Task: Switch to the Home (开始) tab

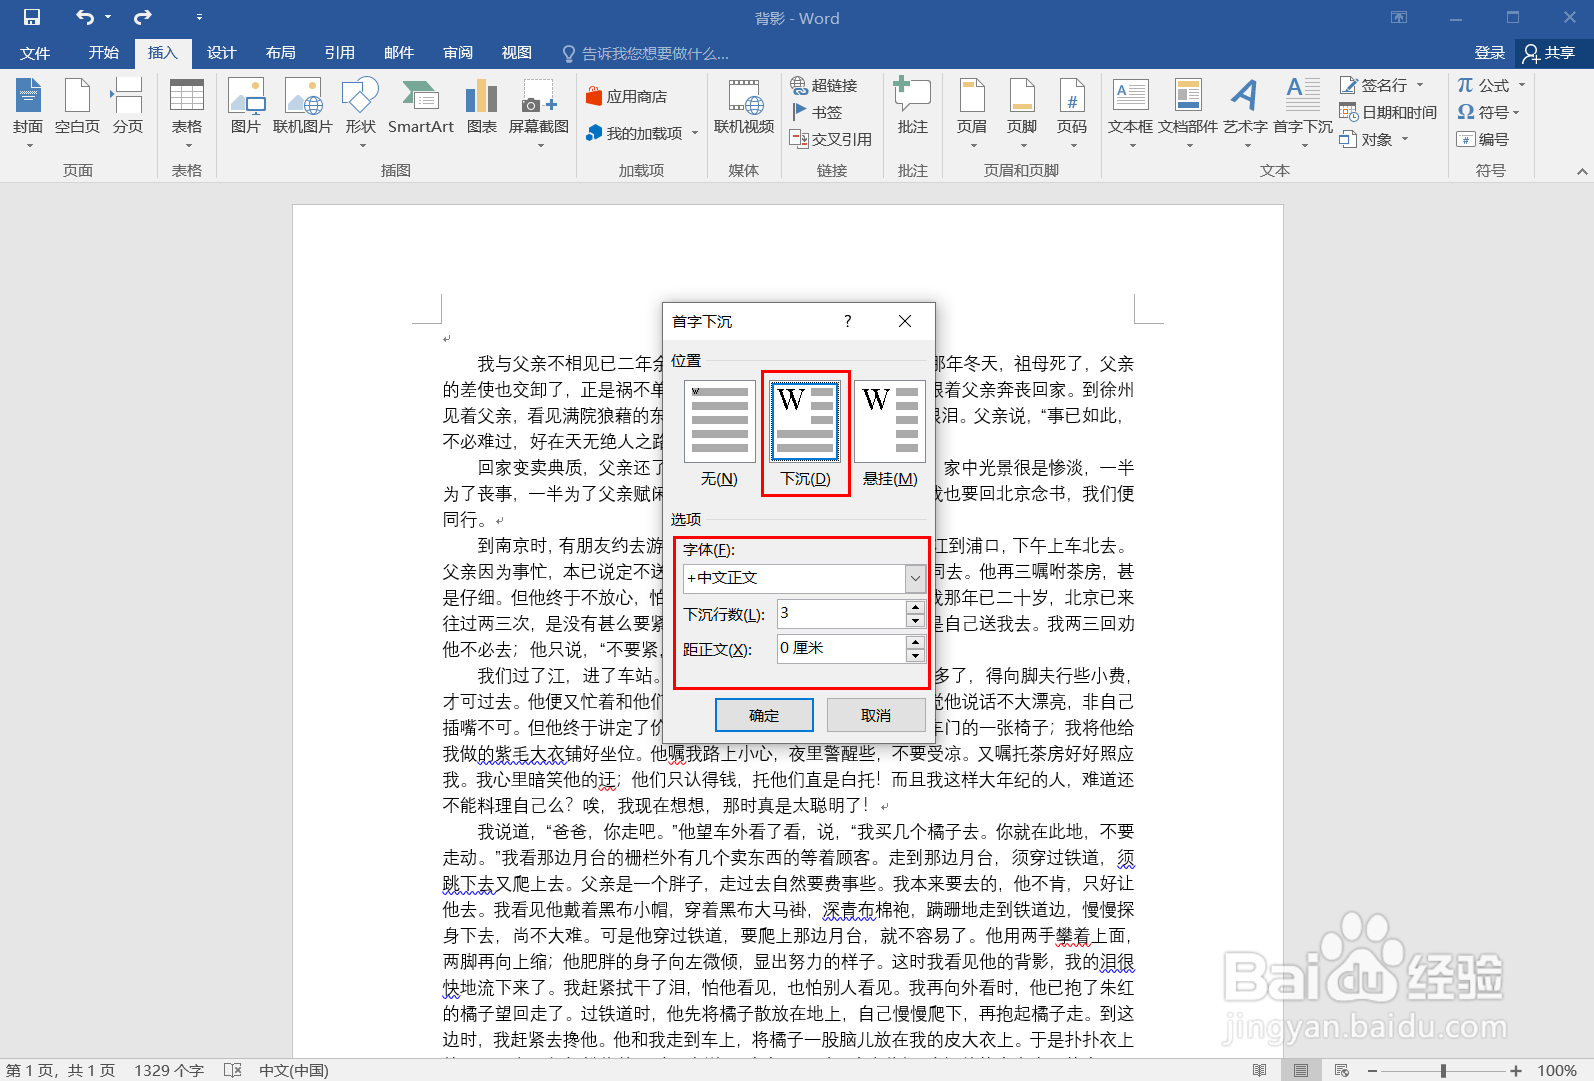Action: (104, 53)
